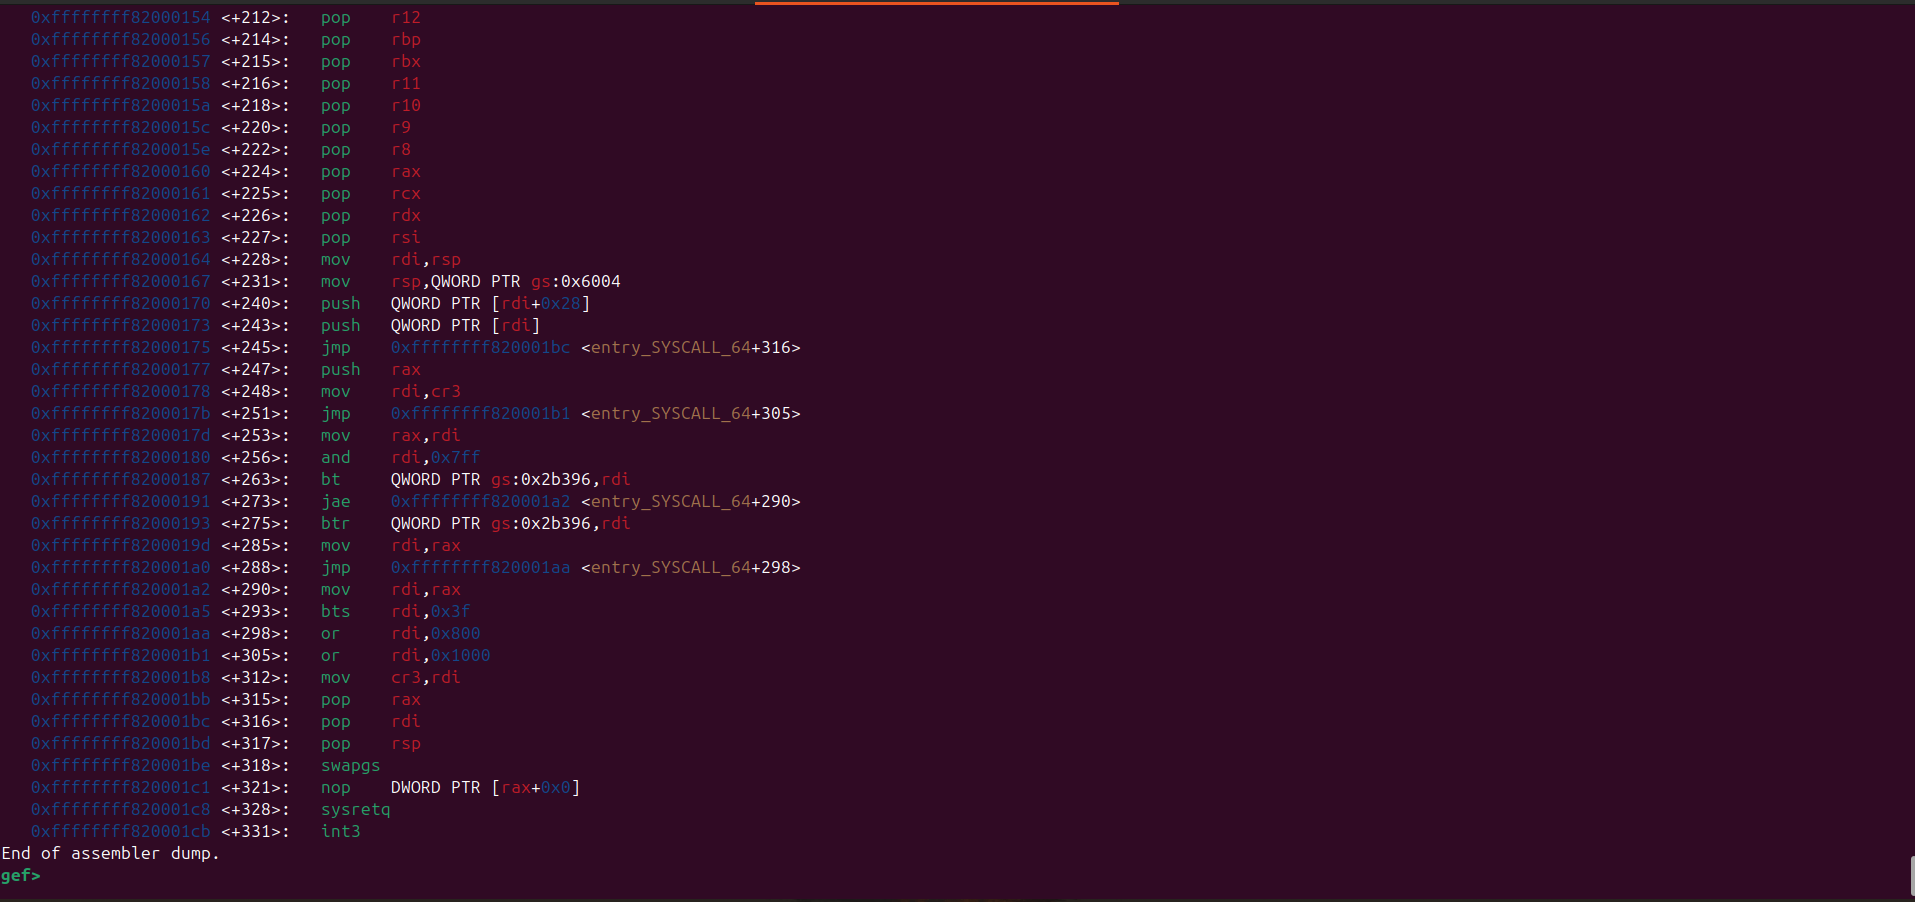Select the int3 instruction on the last line
Viewport: 1915px width, 902px height.
tap(340, 831)
